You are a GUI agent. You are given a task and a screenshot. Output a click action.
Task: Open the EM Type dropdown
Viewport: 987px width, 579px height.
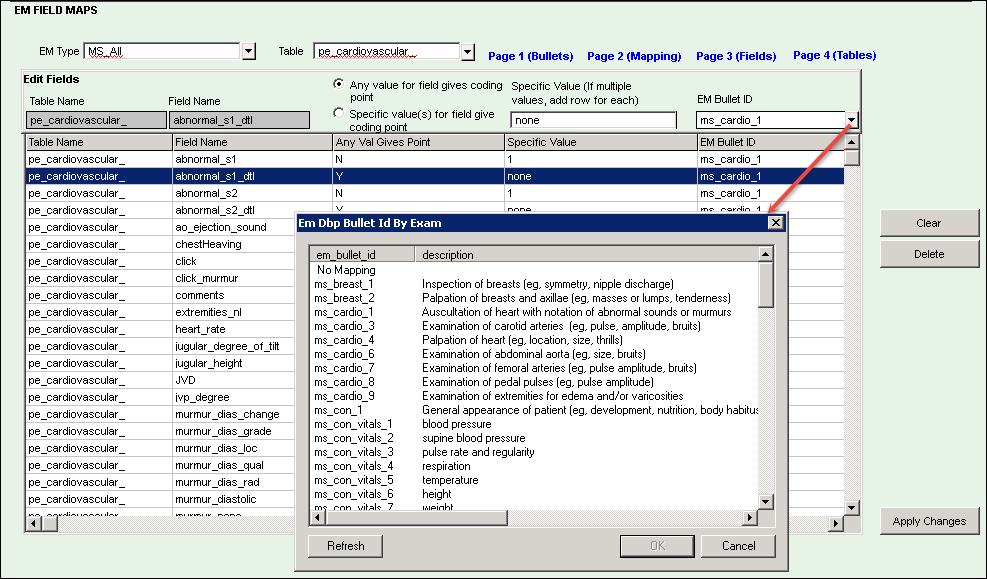click(248, 51)
